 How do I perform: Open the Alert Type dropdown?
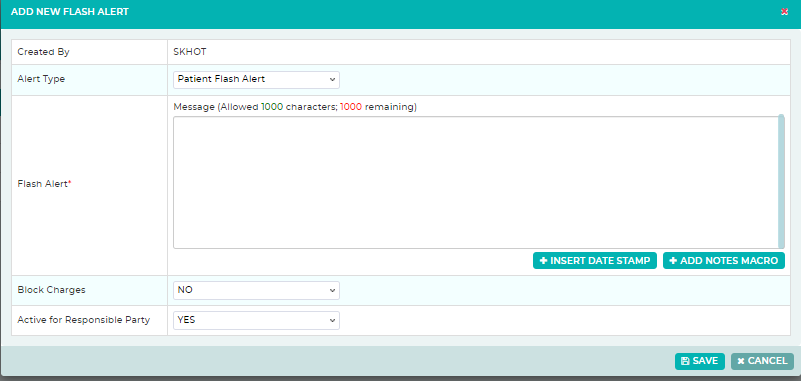[256, 80]
